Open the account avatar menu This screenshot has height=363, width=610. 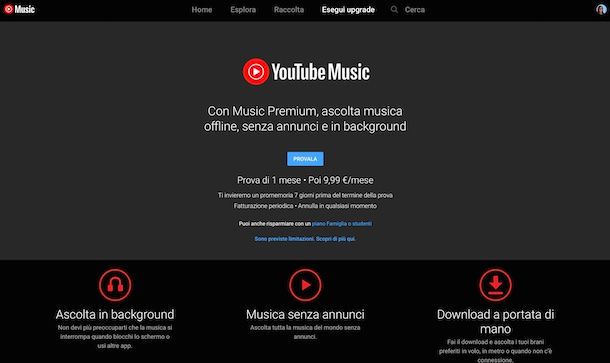point(601,9)
